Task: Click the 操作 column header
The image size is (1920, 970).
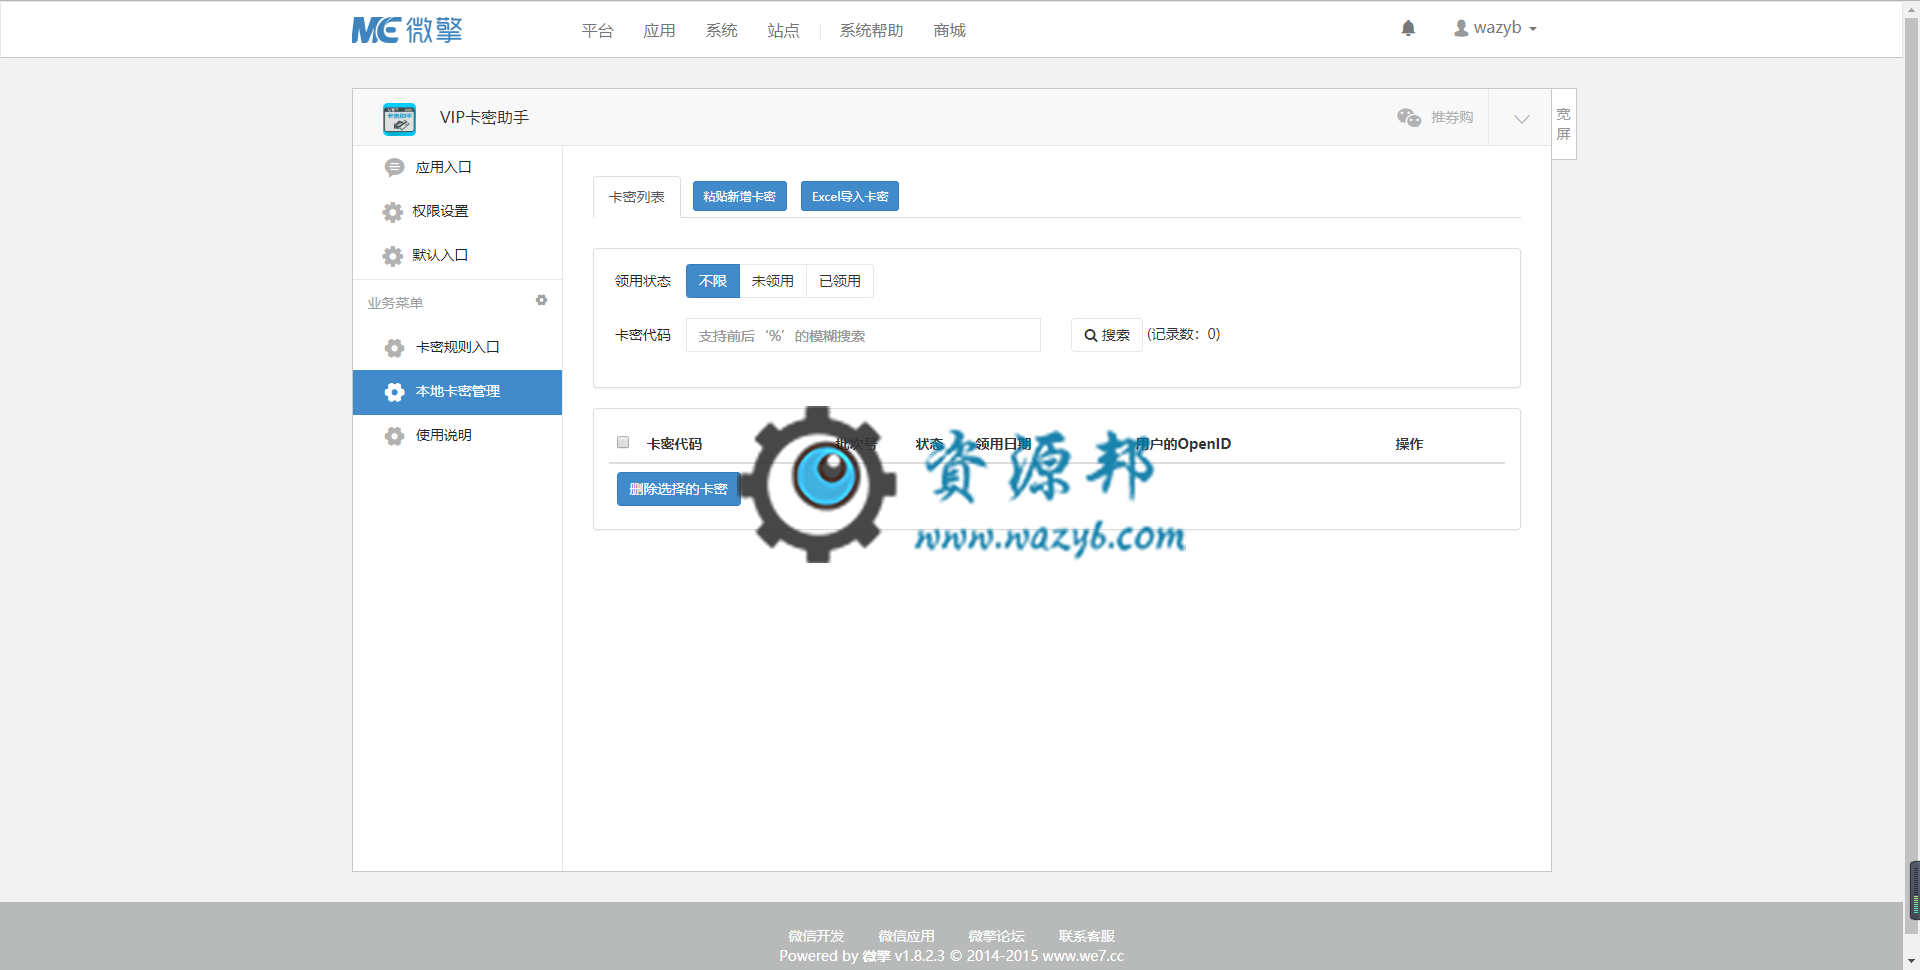Action: pyautogui.click(x=1409, y=444)
